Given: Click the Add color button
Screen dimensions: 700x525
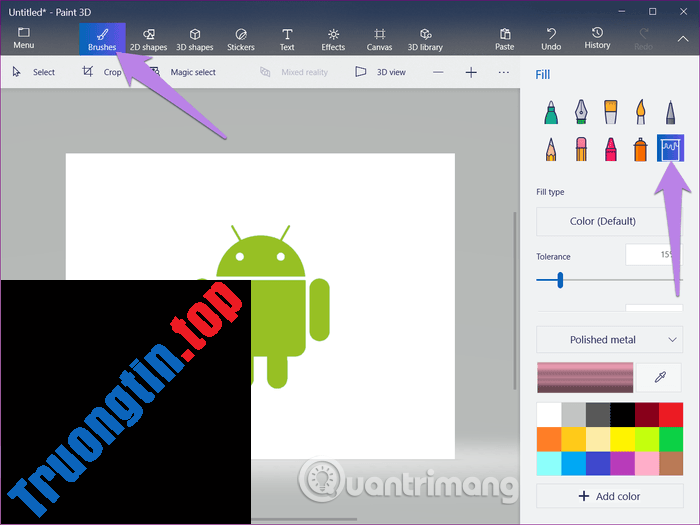Looking at the screenshot, I should pos(609,496).
